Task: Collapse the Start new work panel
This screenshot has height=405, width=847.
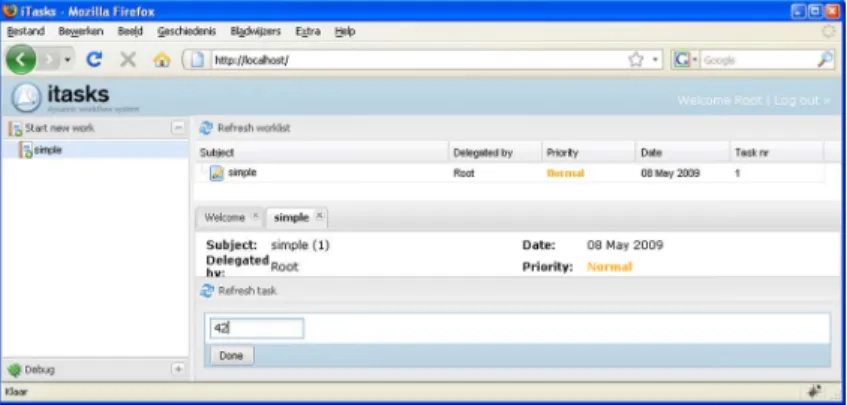Action: 178,128
